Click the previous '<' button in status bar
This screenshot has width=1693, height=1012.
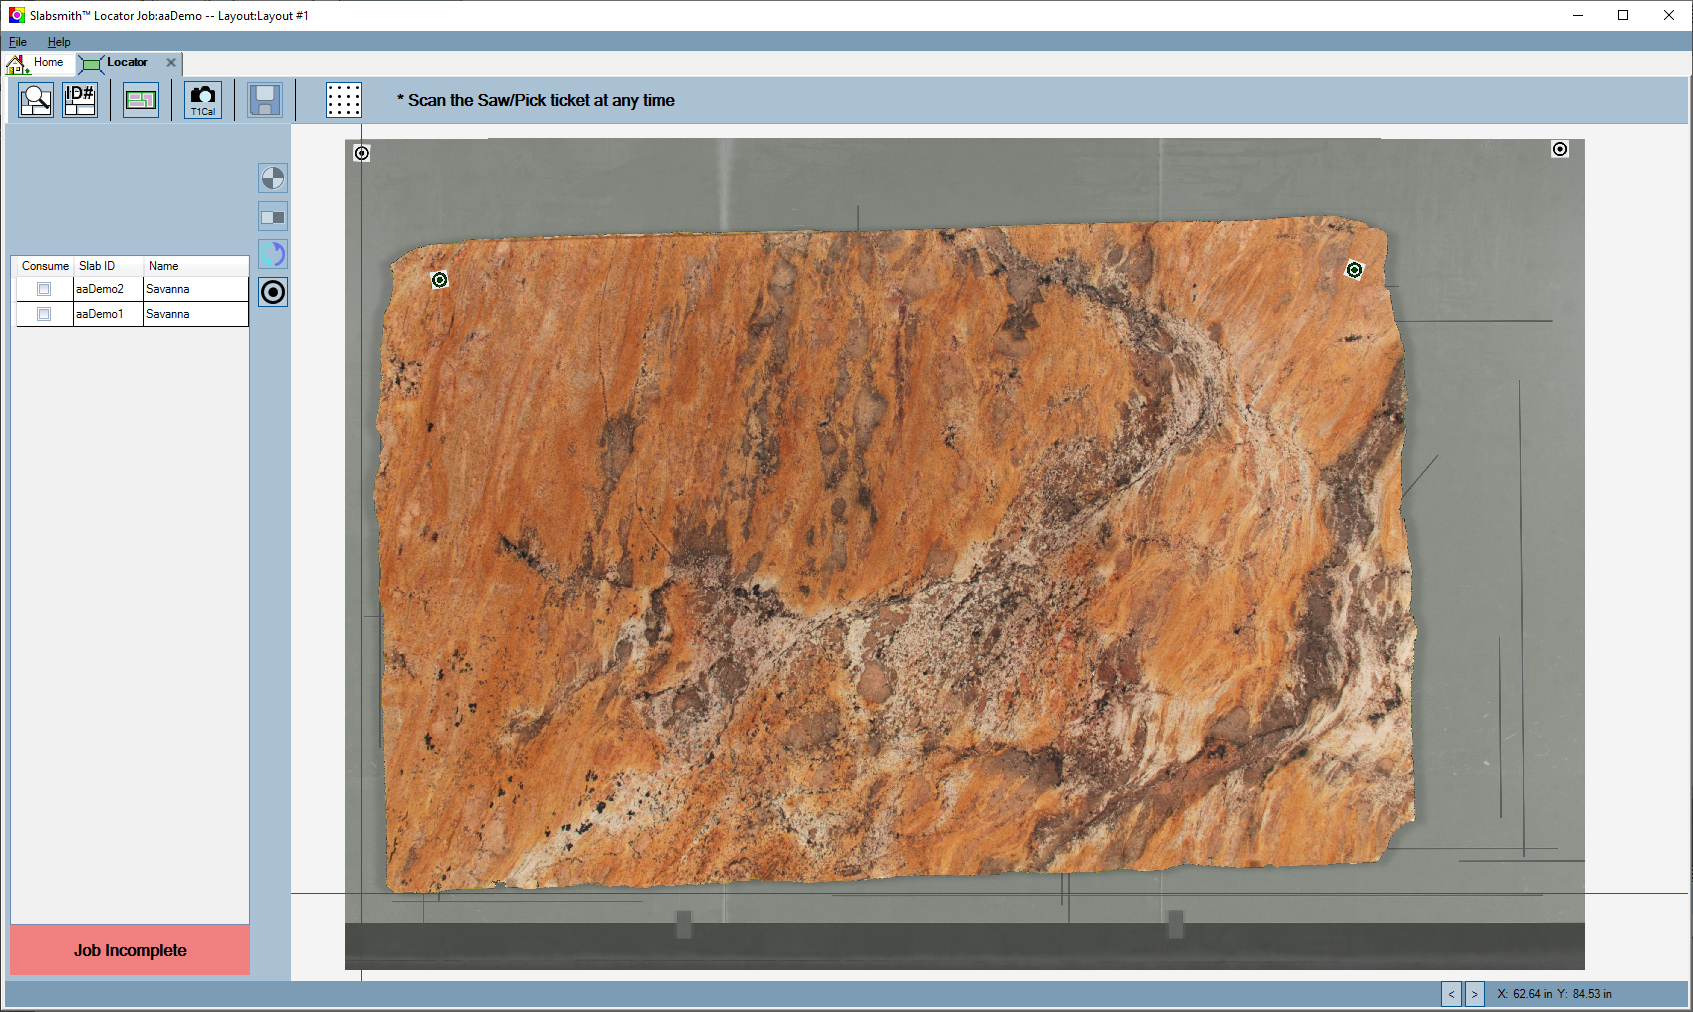pyautogui.click(x=1451, y=994)
